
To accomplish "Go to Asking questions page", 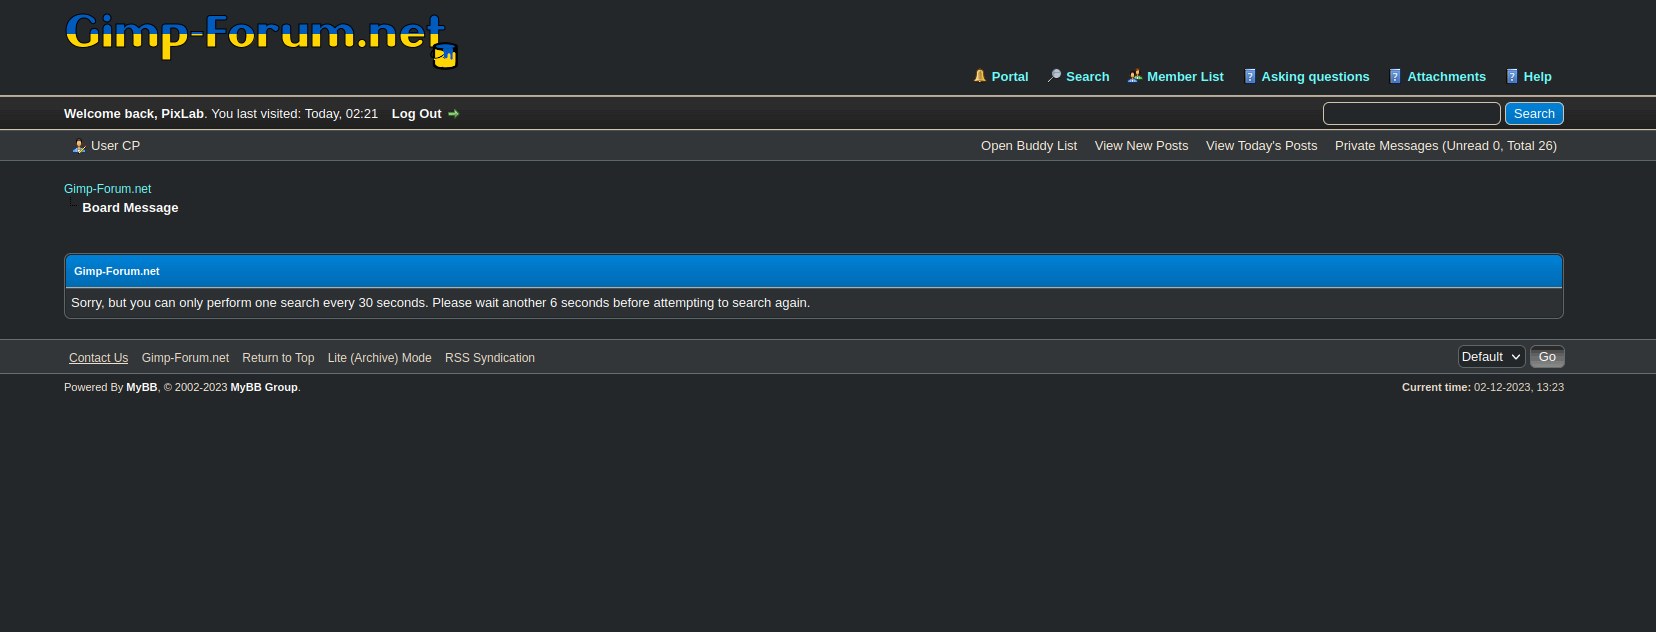I will (1315, 77).
